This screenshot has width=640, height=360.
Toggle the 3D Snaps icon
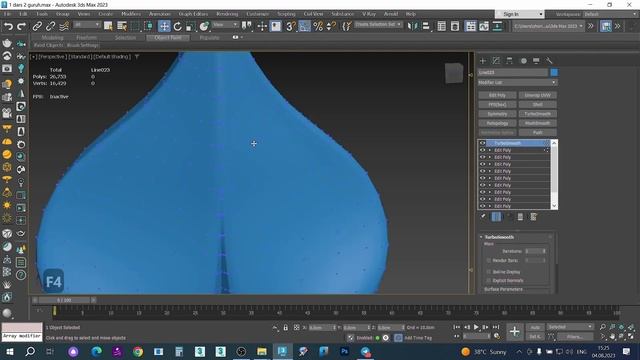coord(290,27)
